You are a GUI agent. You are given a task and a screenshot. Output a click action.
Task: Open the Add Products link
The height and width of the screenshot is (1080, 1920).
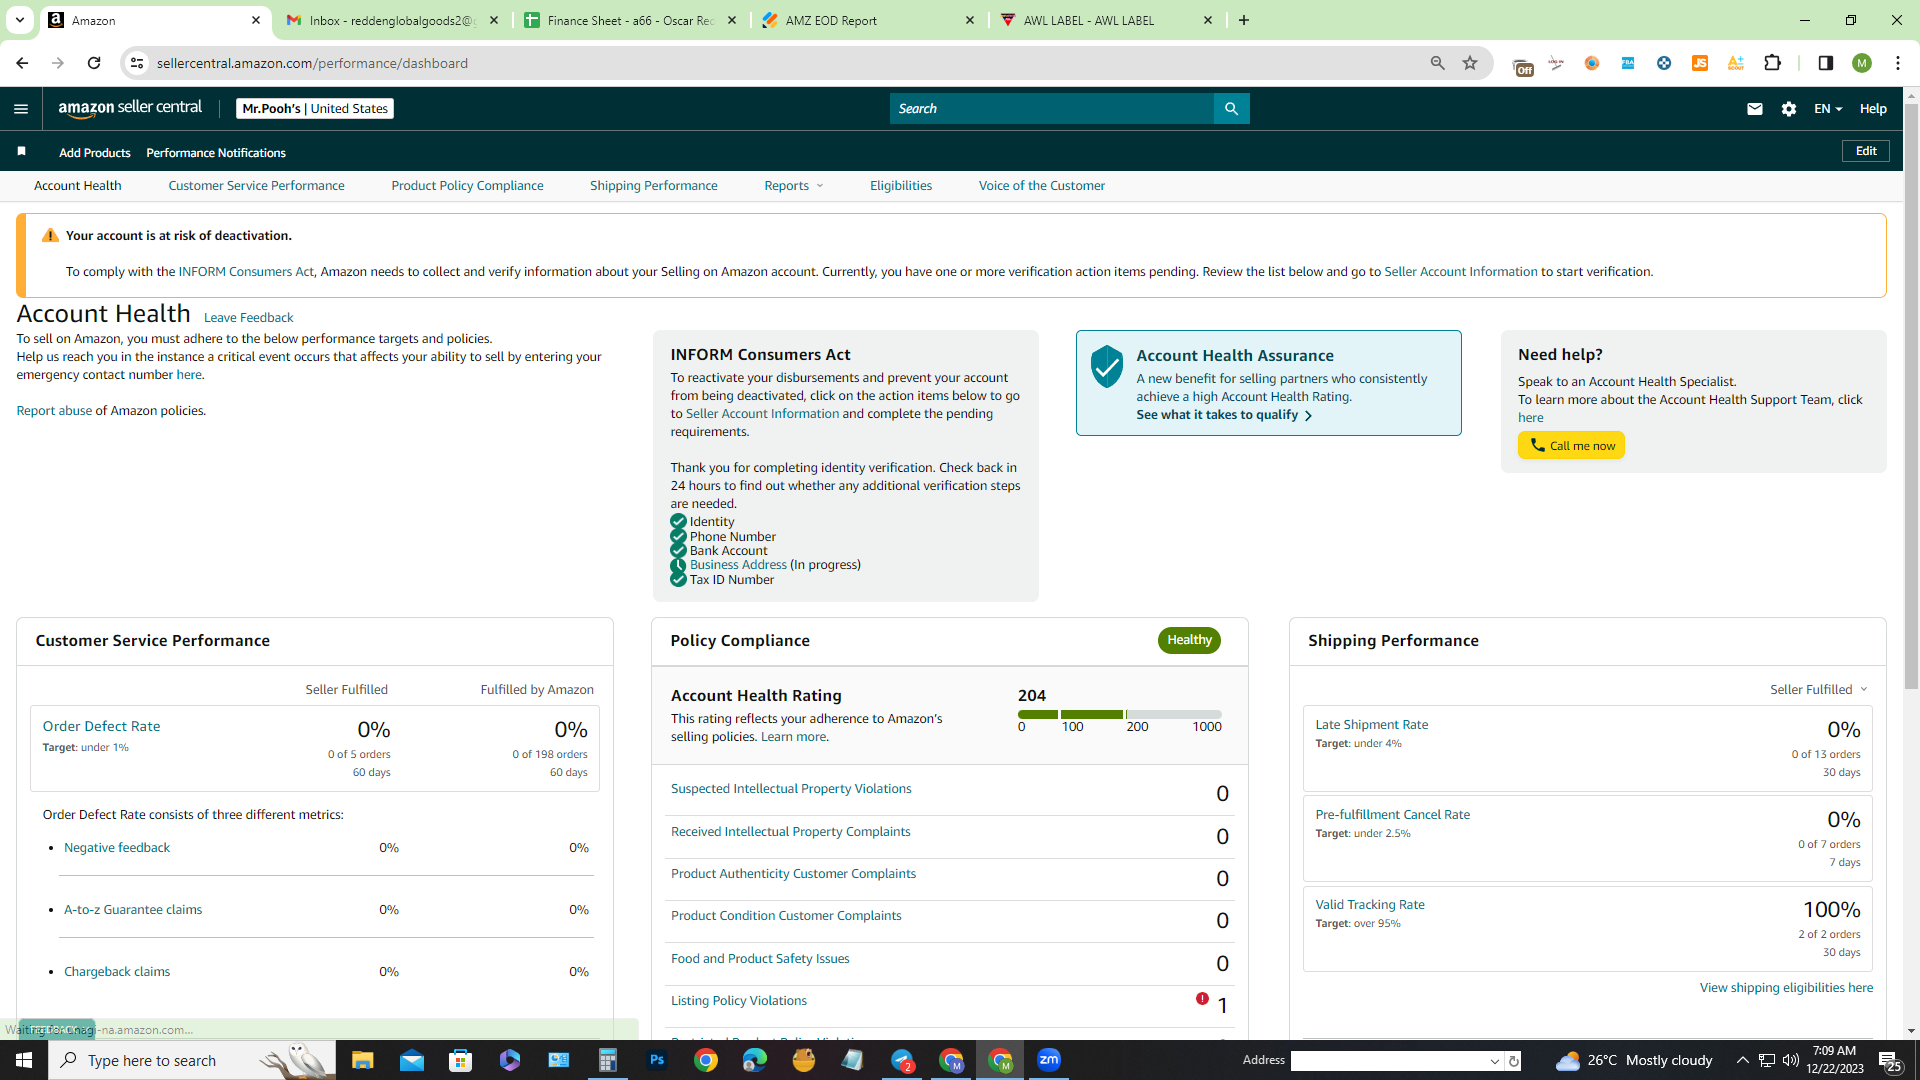tap(94, 153)
